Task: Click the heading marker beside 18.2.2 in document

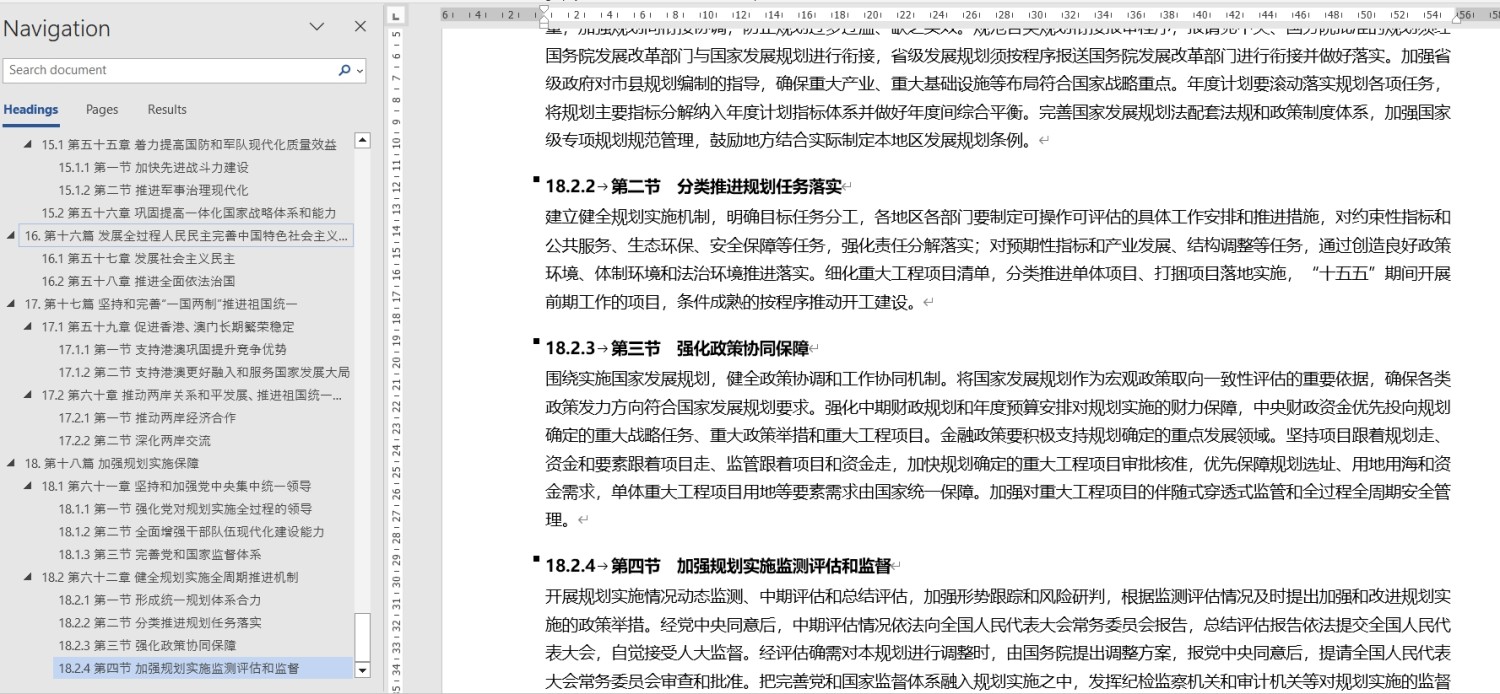Action: click(x=537, y=180)
